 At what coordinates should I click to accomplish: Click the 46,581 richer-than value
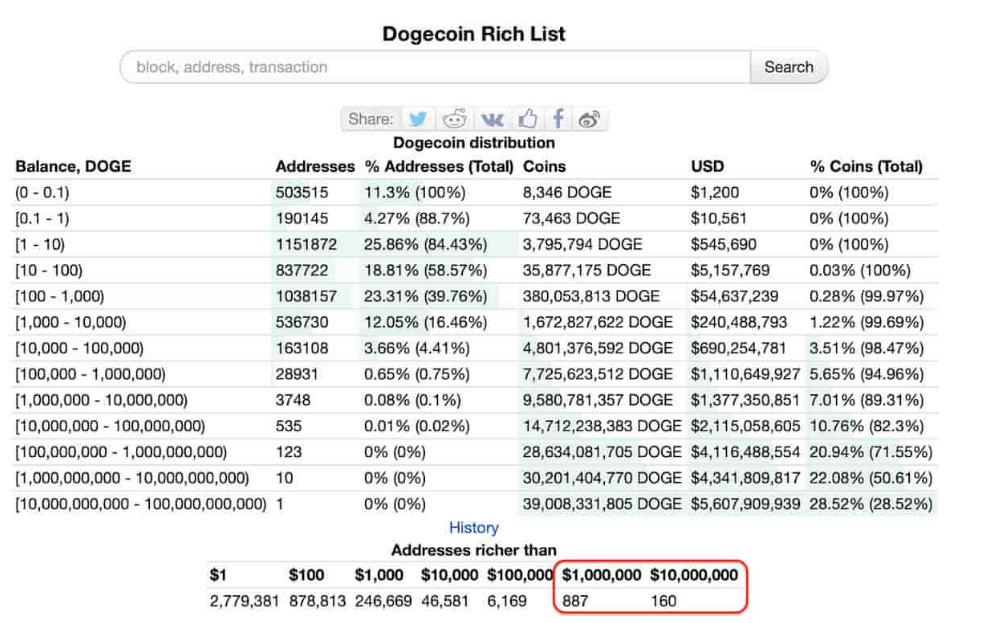[445, 601]
